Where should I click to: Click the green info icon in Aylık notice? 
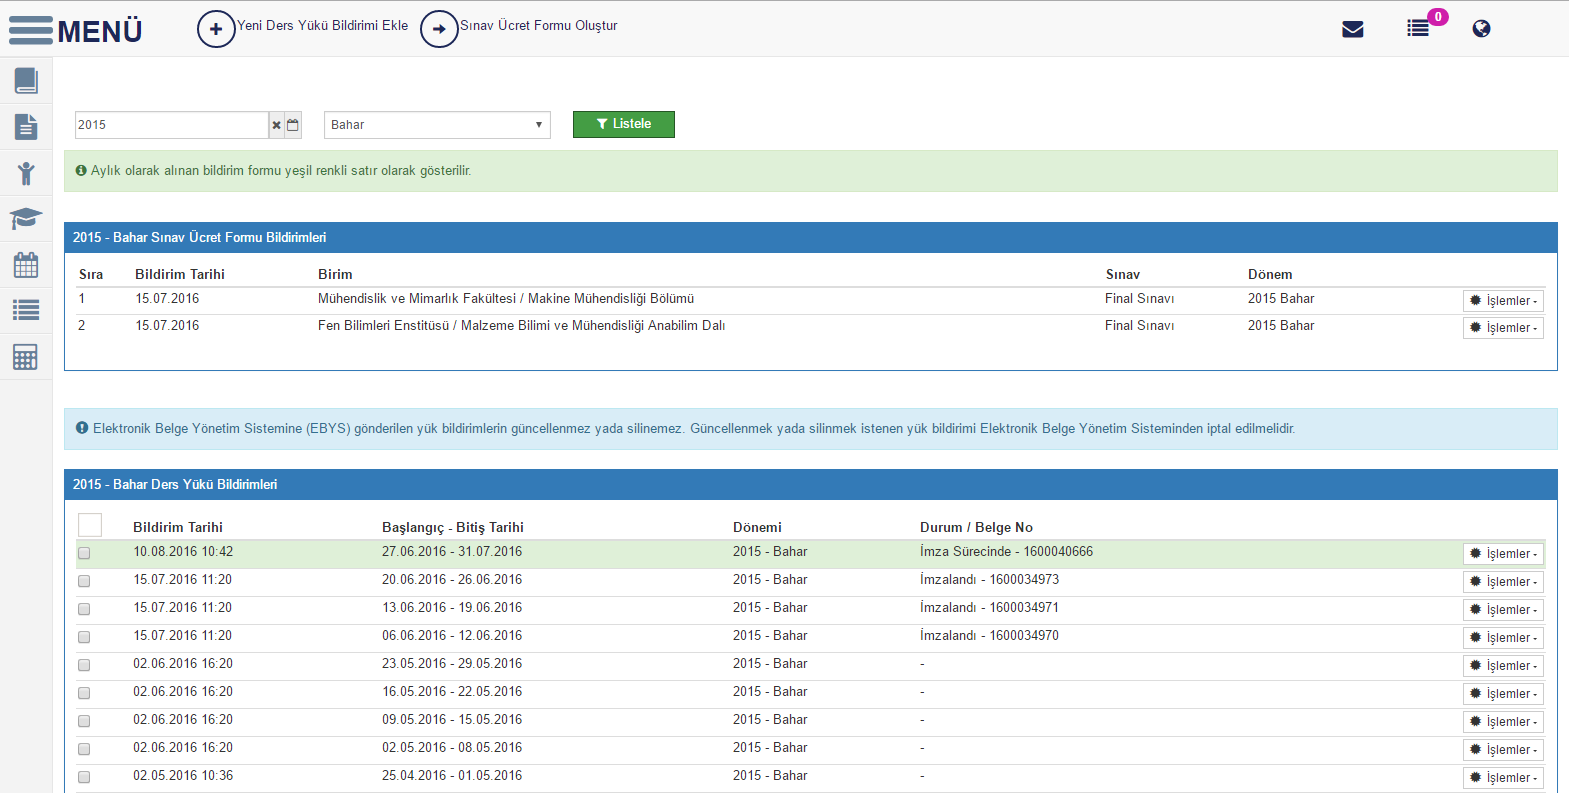pyautogui.click(x=81, y=171)
